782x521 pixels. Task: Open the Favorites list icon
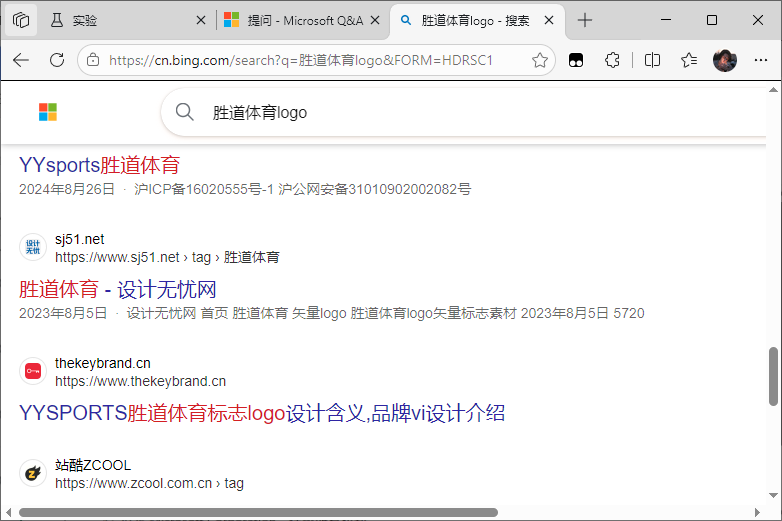689,60
